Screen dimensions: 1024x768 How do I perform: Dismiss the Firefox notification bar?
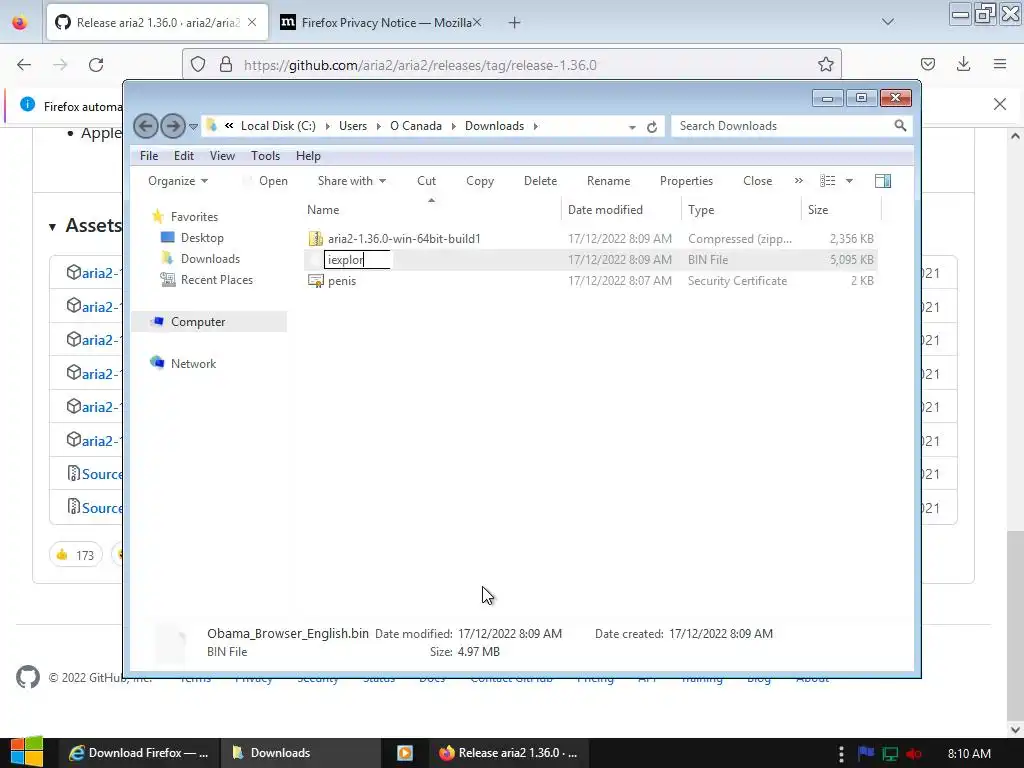[1000, 104]
